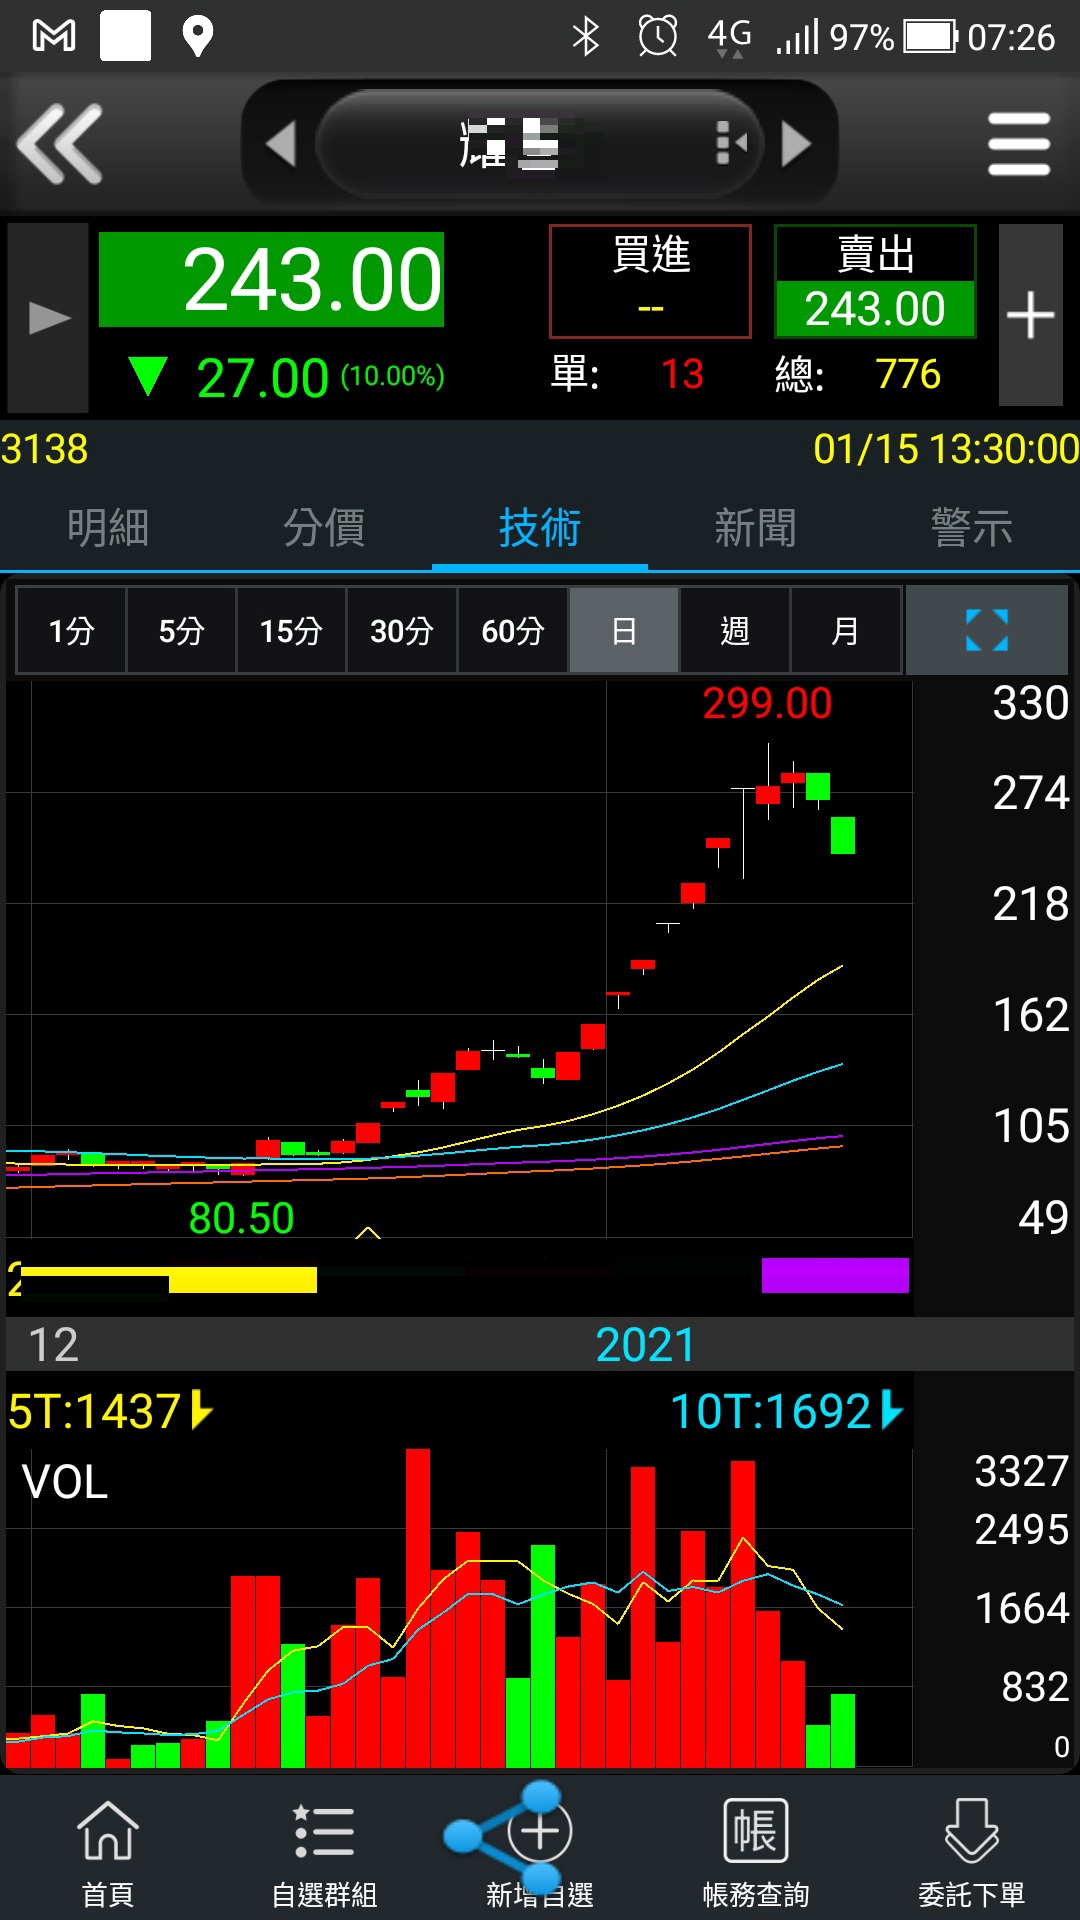Tap the plus icon beside sell price
Screen dimensions: 1080x1920
pyautogui.click(x=1030, y=316)
